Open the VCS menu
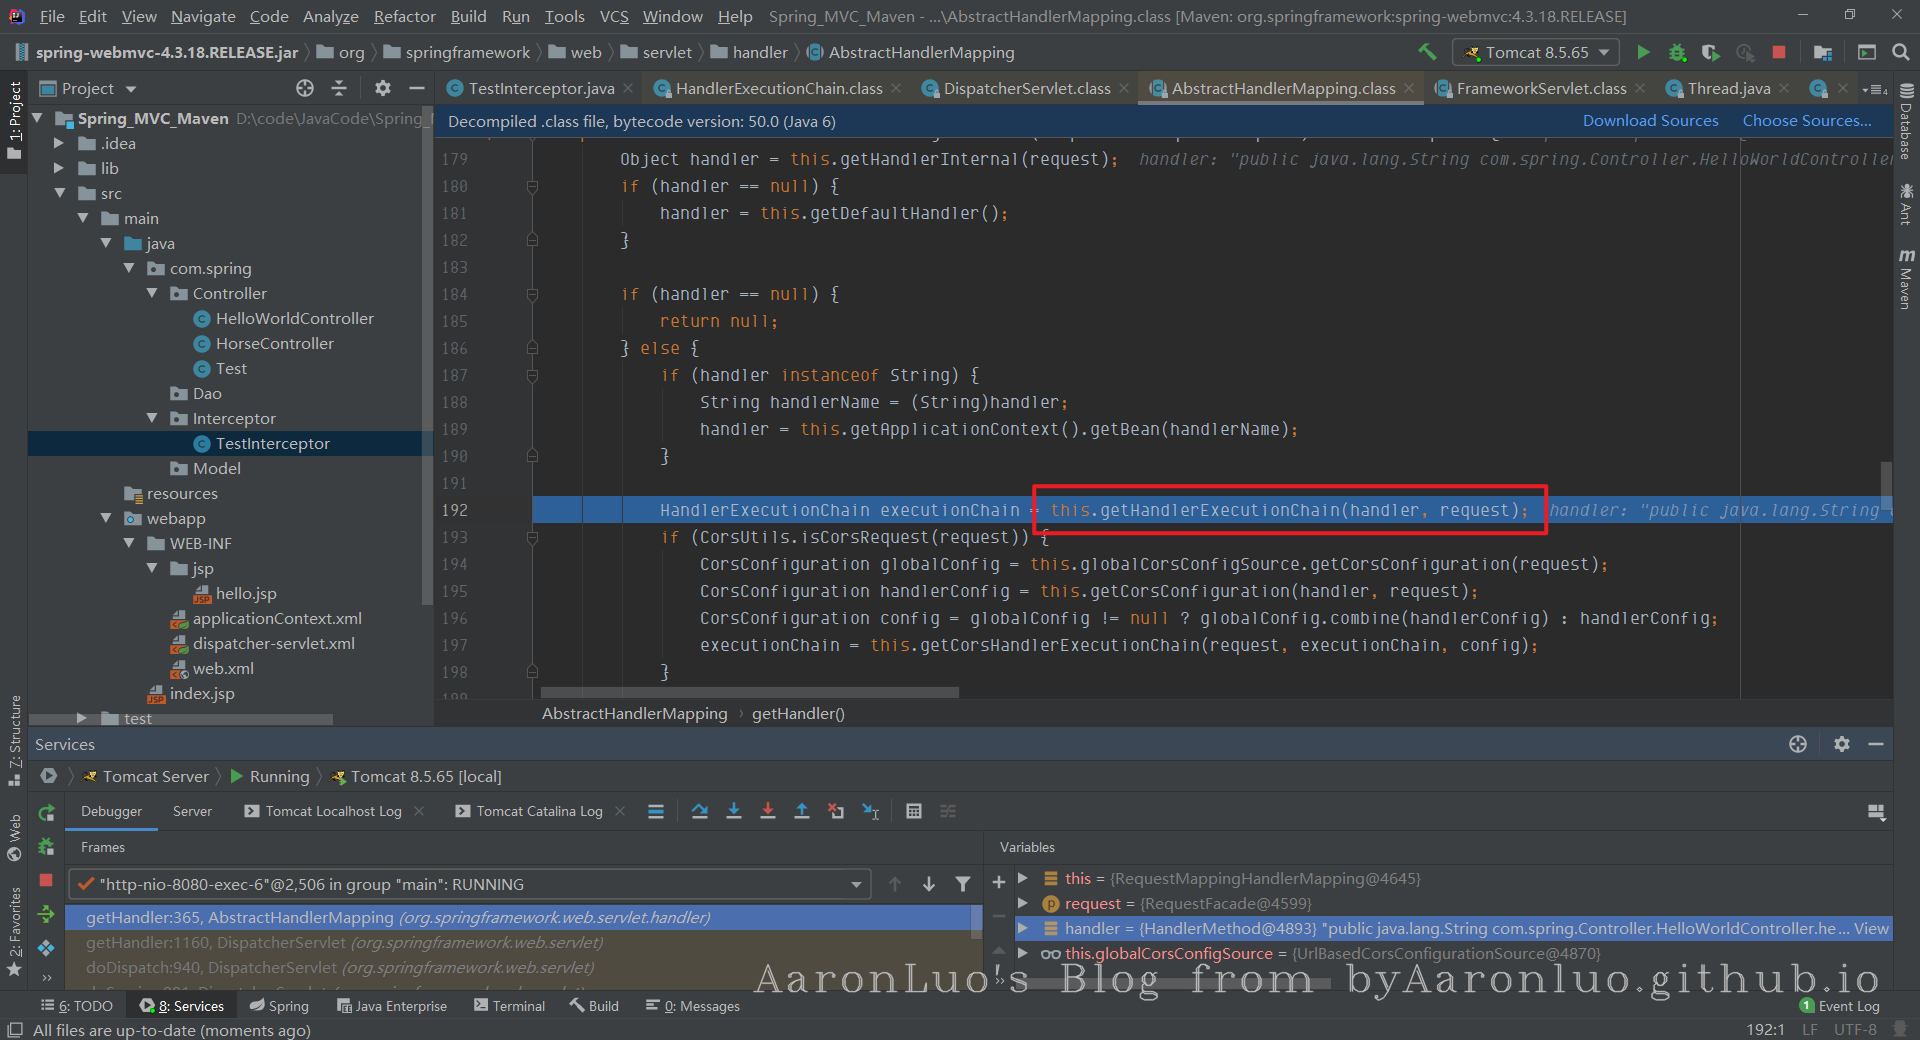This screenshot has height=1040, width=1920. pyautogui.click(x=614, y=16)
